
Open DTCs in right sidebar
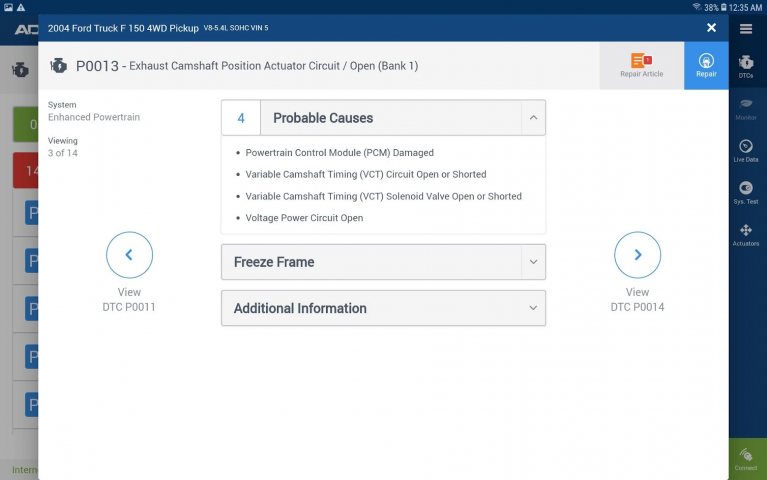pos(745,67)
